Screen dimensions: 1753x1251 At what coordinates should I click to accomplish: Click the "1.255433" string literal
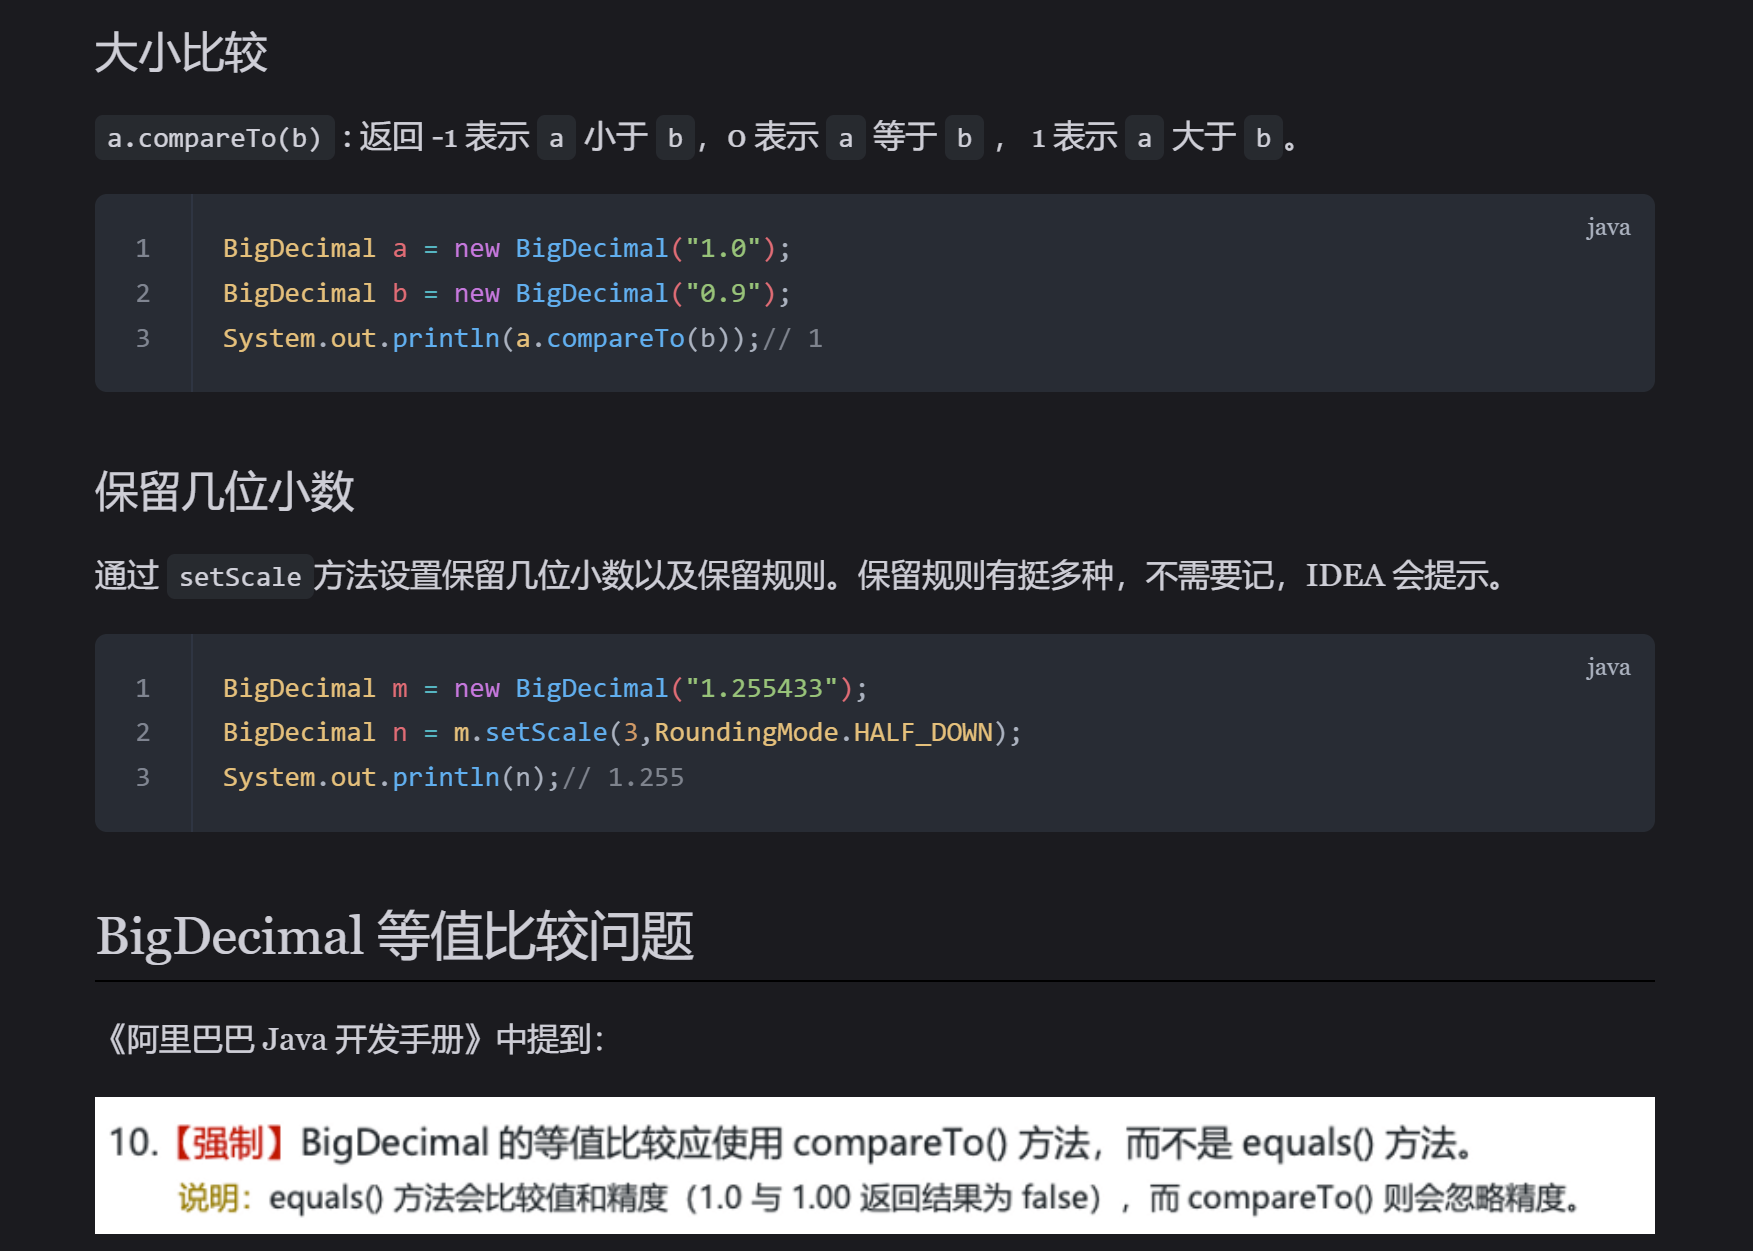coord(761,688)
